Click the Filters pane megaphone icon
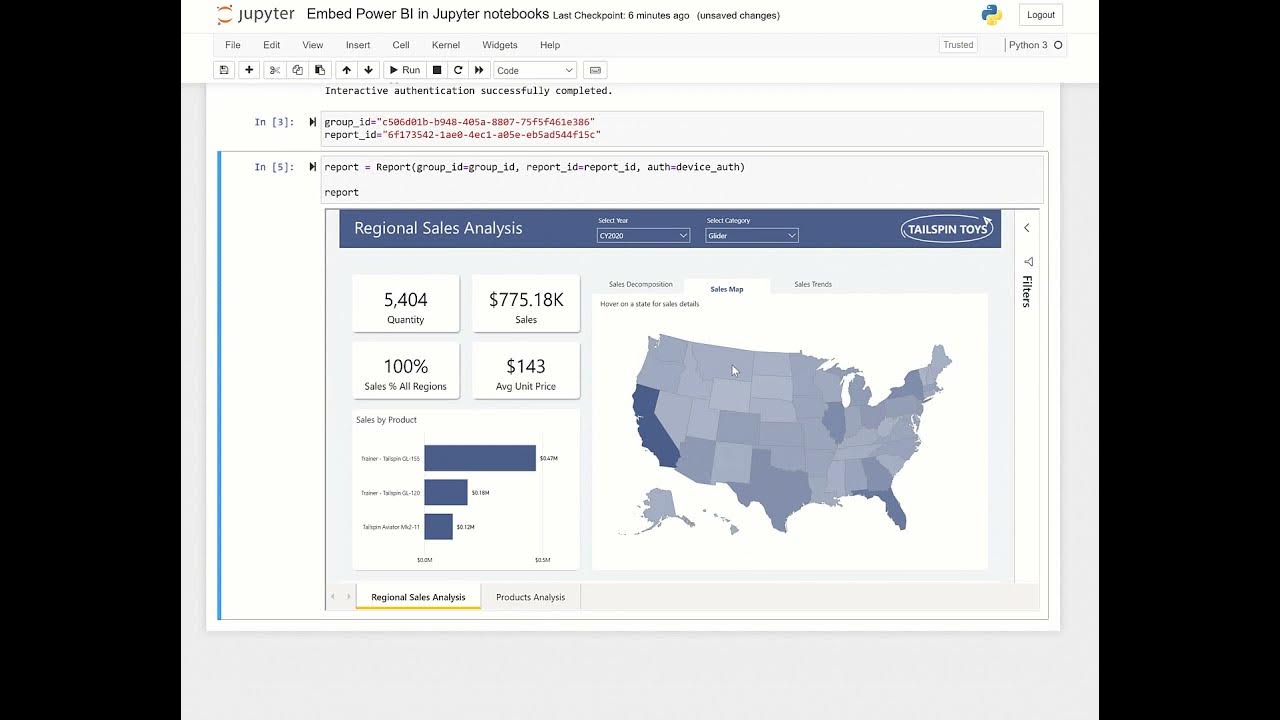 point(1028,262)
